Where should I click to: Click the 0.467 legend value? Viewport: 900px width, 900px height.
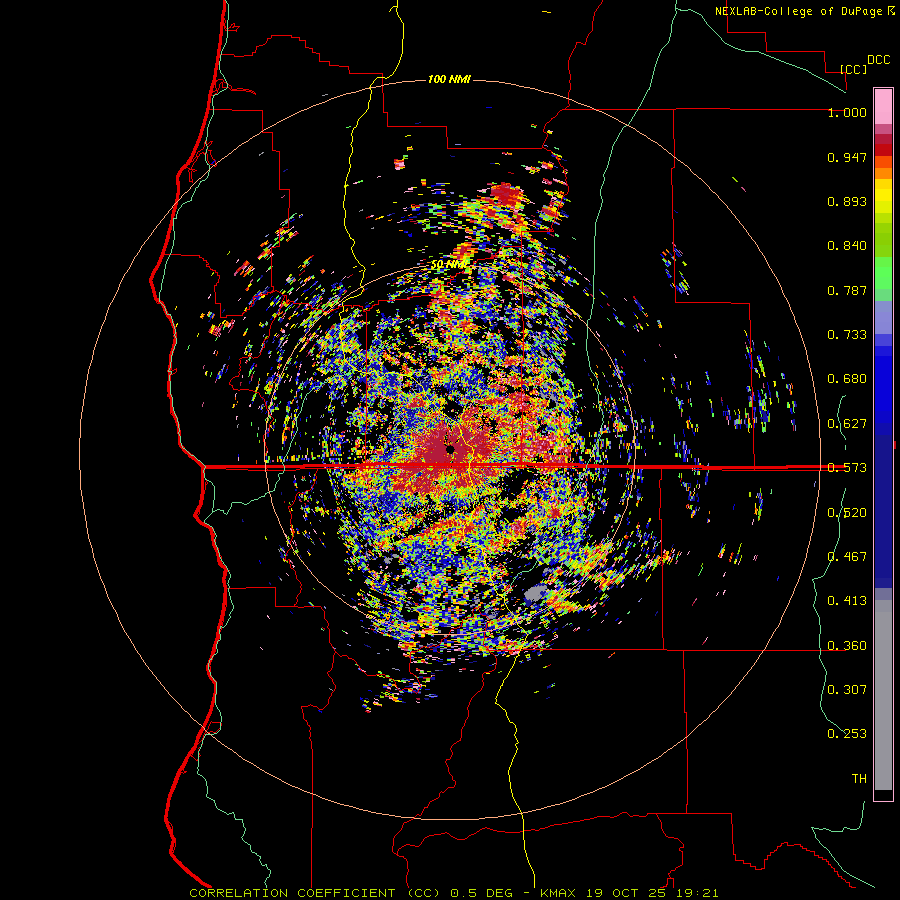click(x=847, y=557)
